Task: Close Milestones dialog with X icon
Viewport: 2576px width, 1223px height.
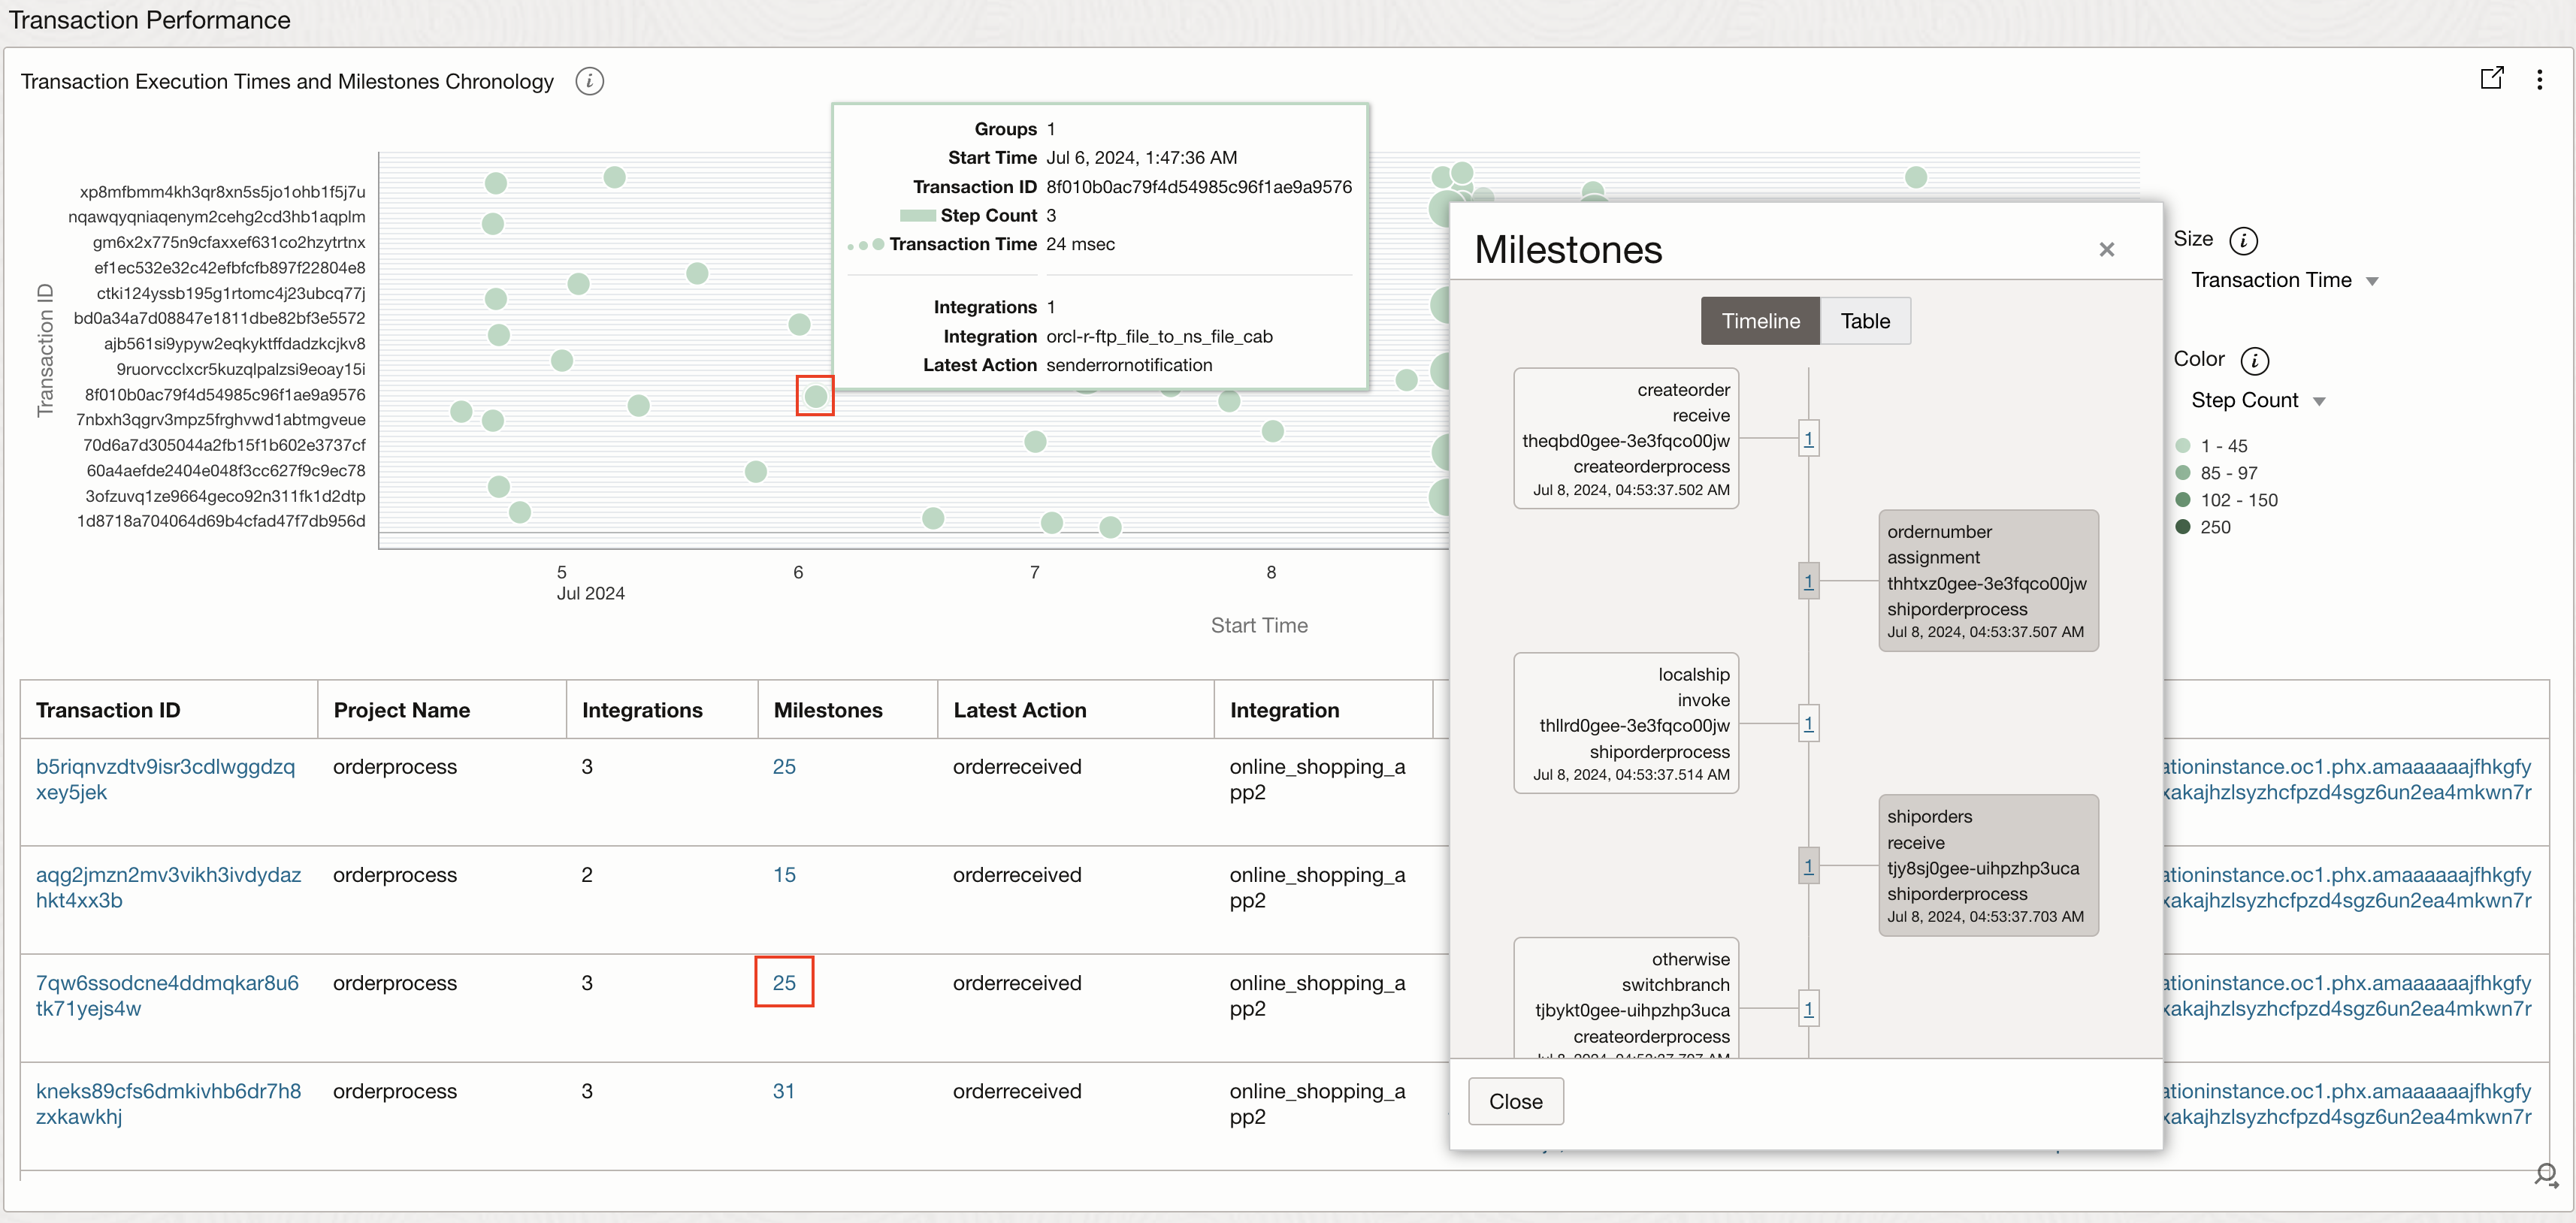Action: click(2106, 250)
